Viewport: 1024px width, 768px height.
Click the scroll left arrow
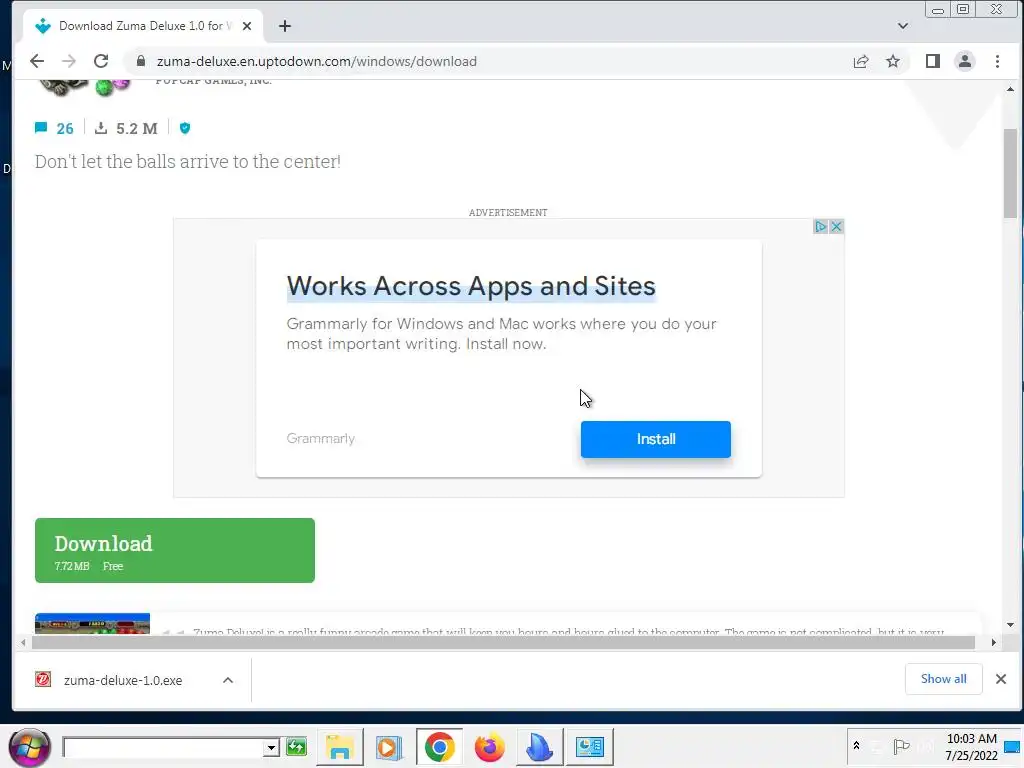coord(24,643)
